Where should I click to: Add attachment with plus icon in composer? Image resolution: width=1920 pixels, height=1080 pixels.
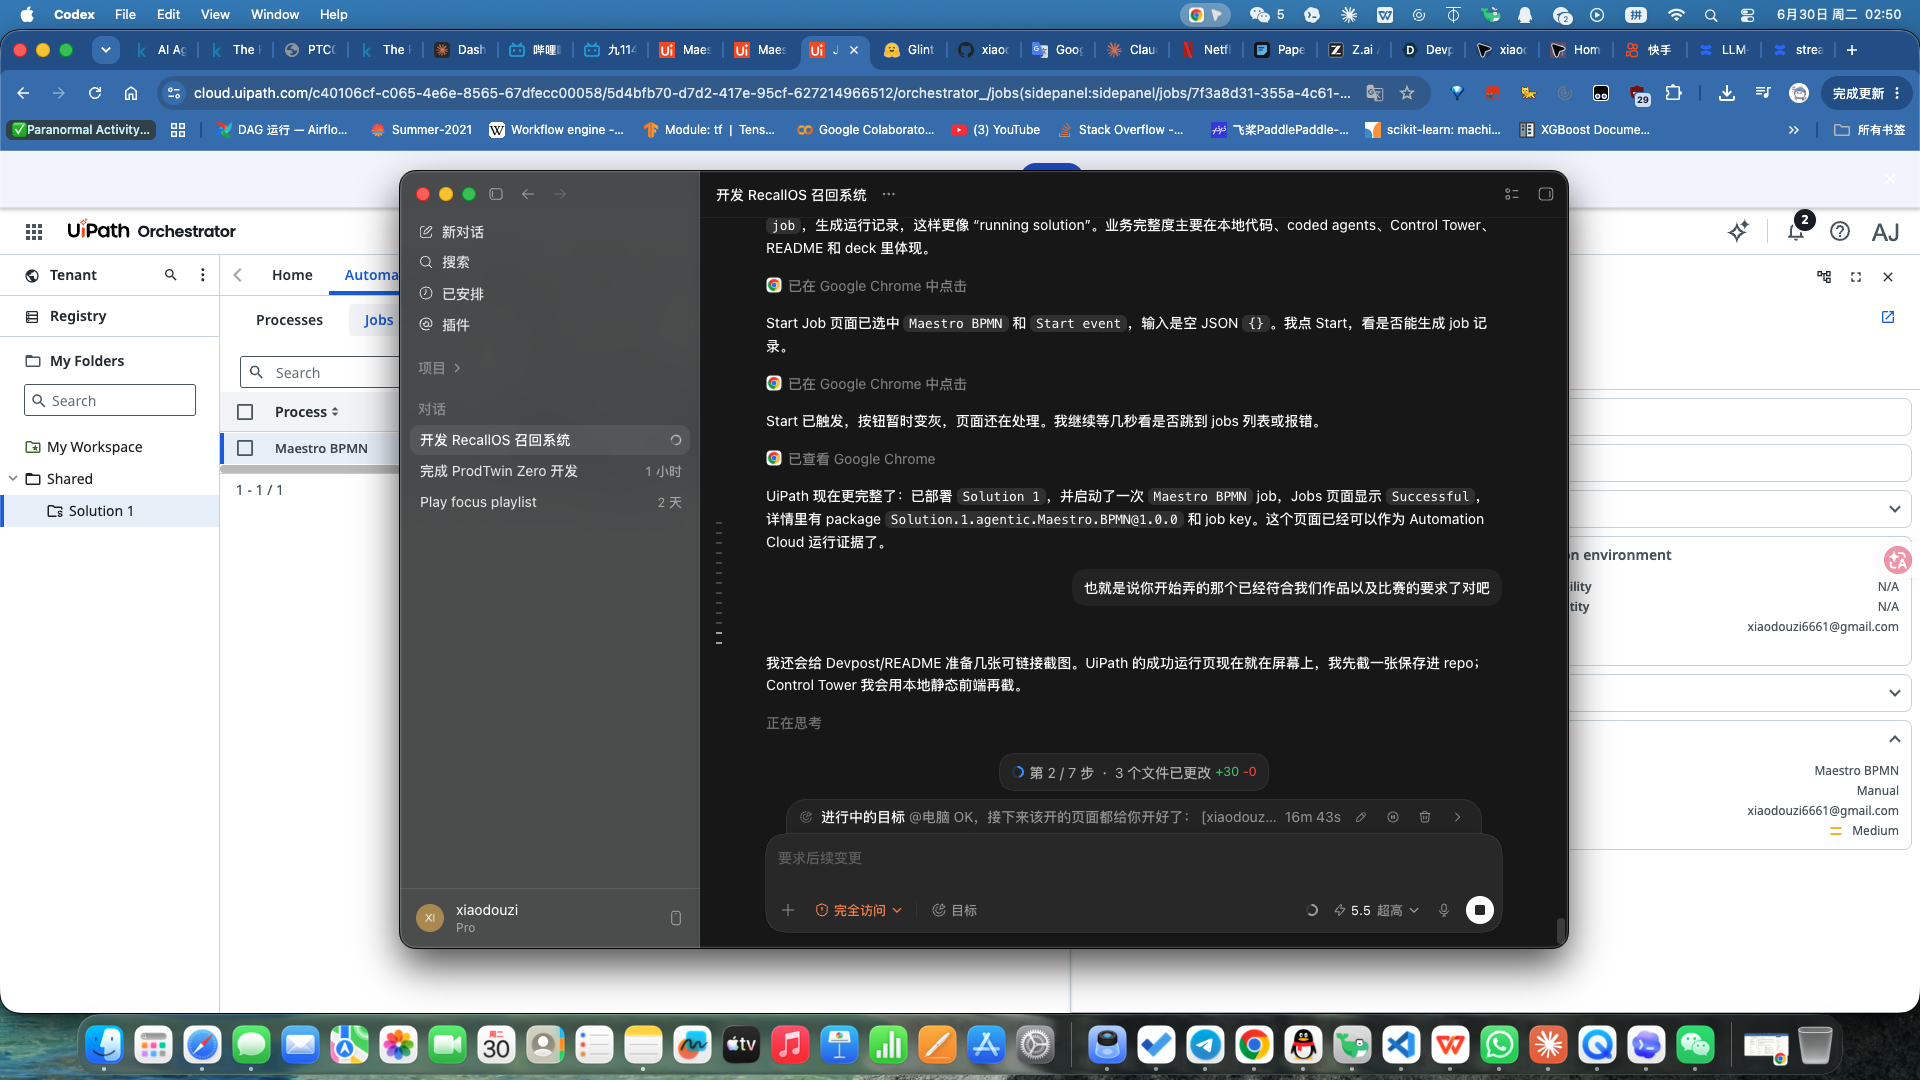788,910
